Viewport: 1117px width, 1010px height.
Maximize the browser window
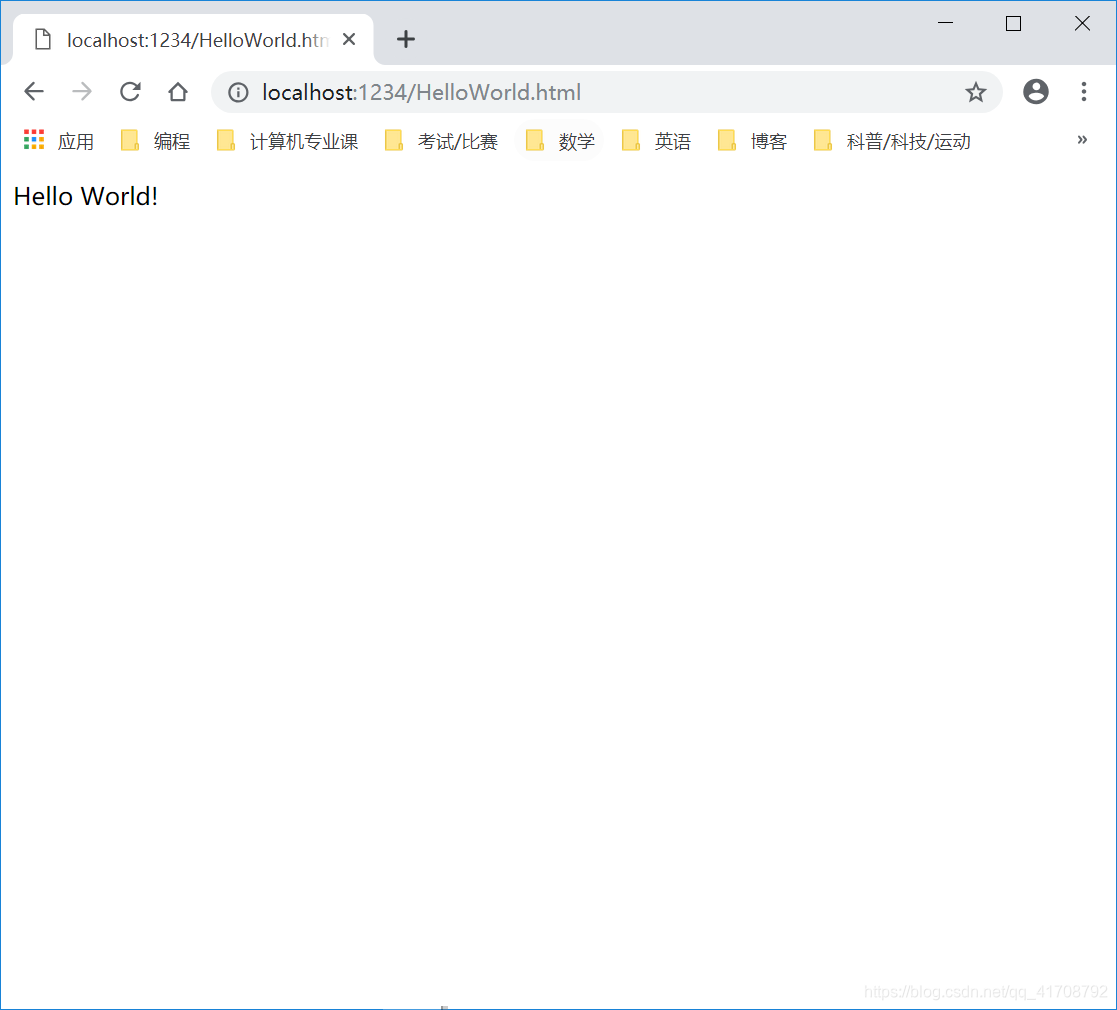1013,24
